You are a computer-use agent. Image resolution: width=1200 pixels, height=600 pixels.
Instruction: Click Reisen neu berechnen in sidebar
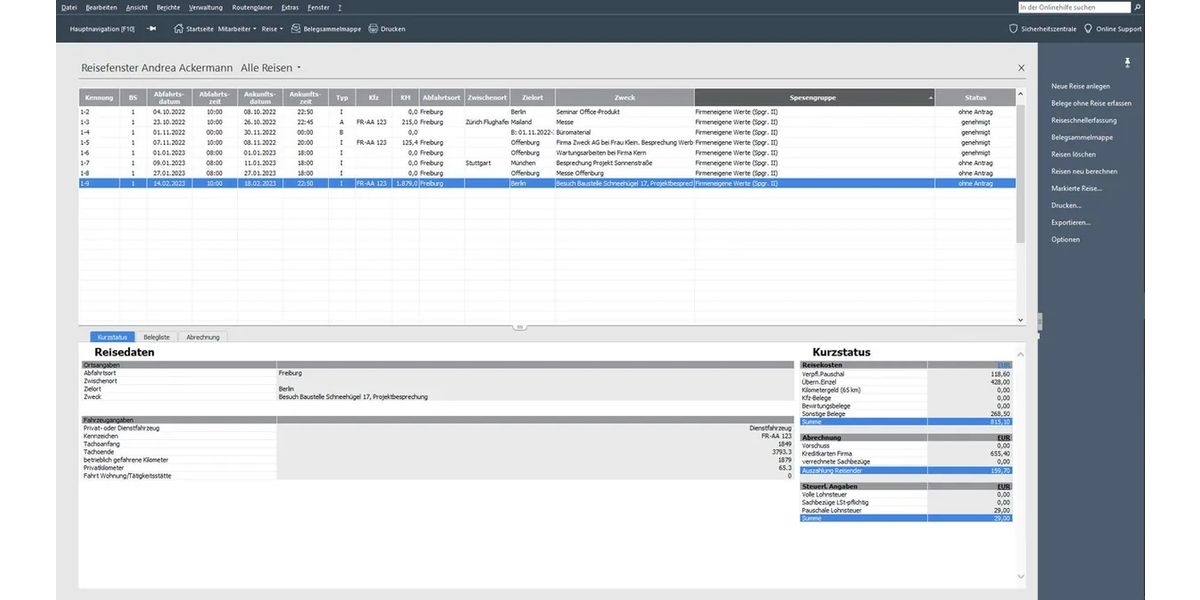(x=1084, y=171)
